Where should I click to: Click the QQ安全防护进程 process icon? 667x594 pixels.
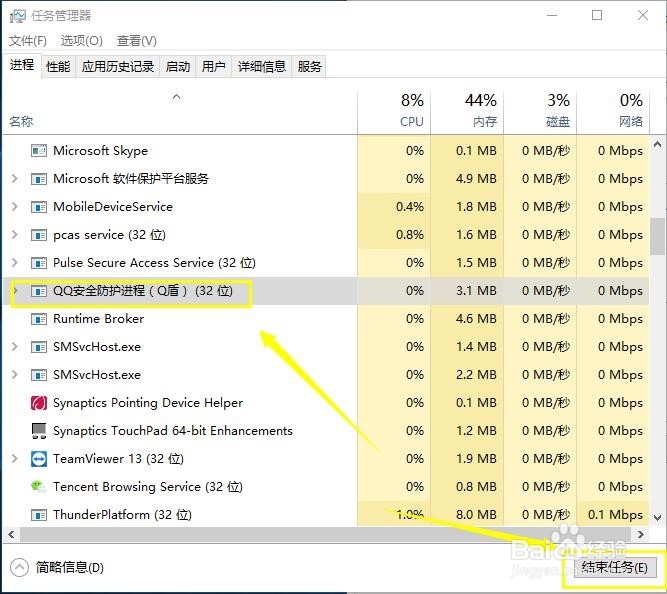pos(39,291)
